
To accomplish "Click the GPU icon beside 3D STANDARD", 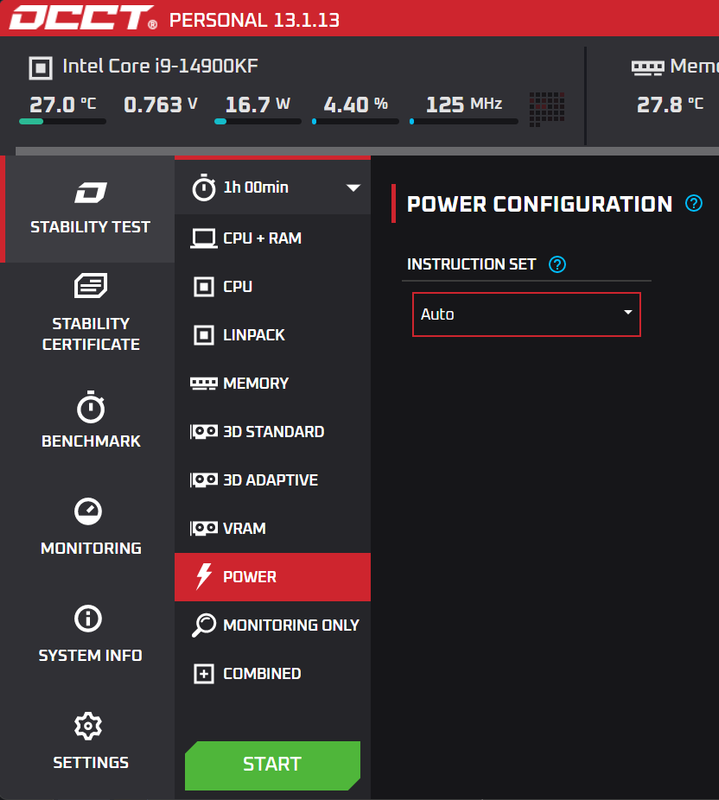I will 204,432.
